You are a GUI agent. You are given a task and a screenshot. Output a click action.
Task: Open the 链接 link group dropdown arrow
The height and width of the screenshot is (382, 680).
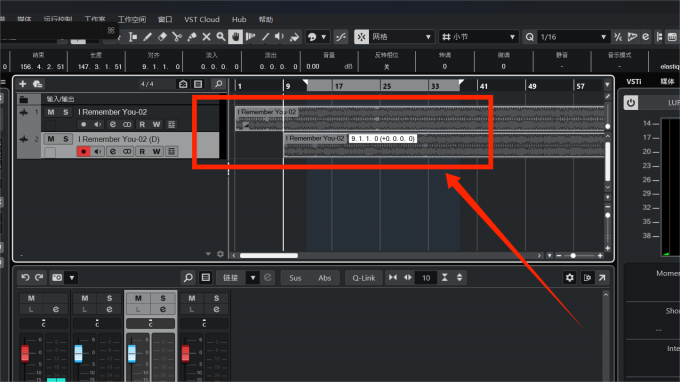253,278
